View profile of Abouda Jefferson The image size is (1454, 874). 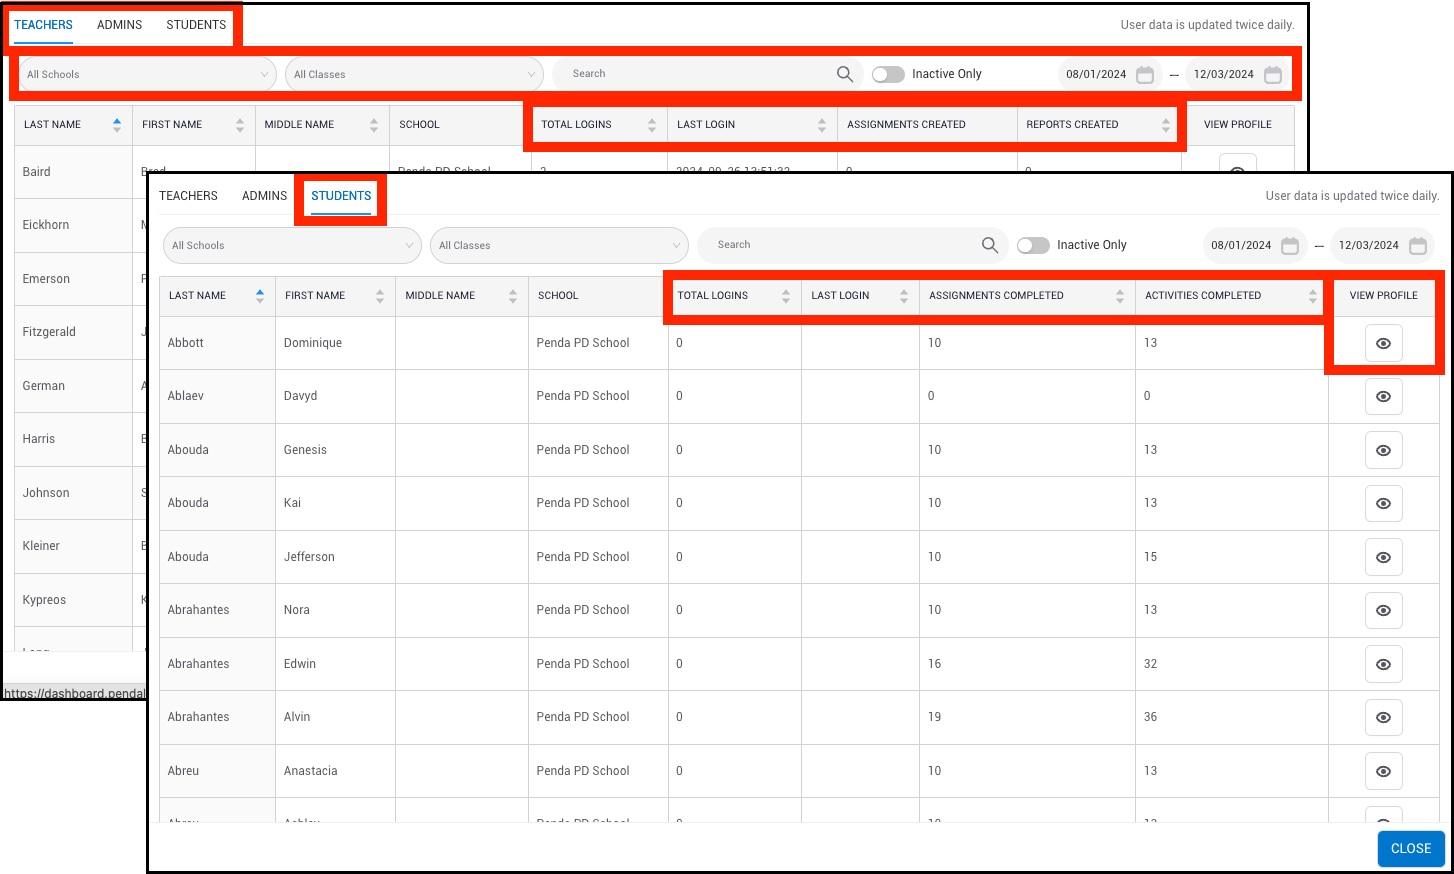pyautogui.click(x=1383, y=557)
